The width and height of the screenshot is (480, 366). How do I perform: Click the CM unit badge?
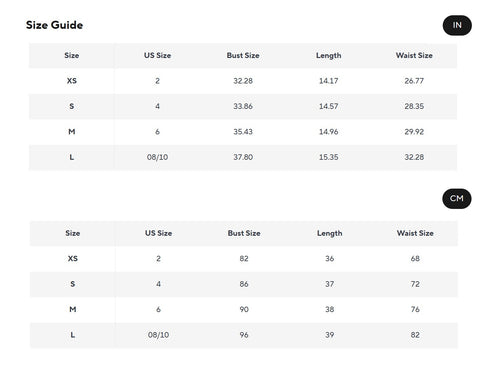457,199
